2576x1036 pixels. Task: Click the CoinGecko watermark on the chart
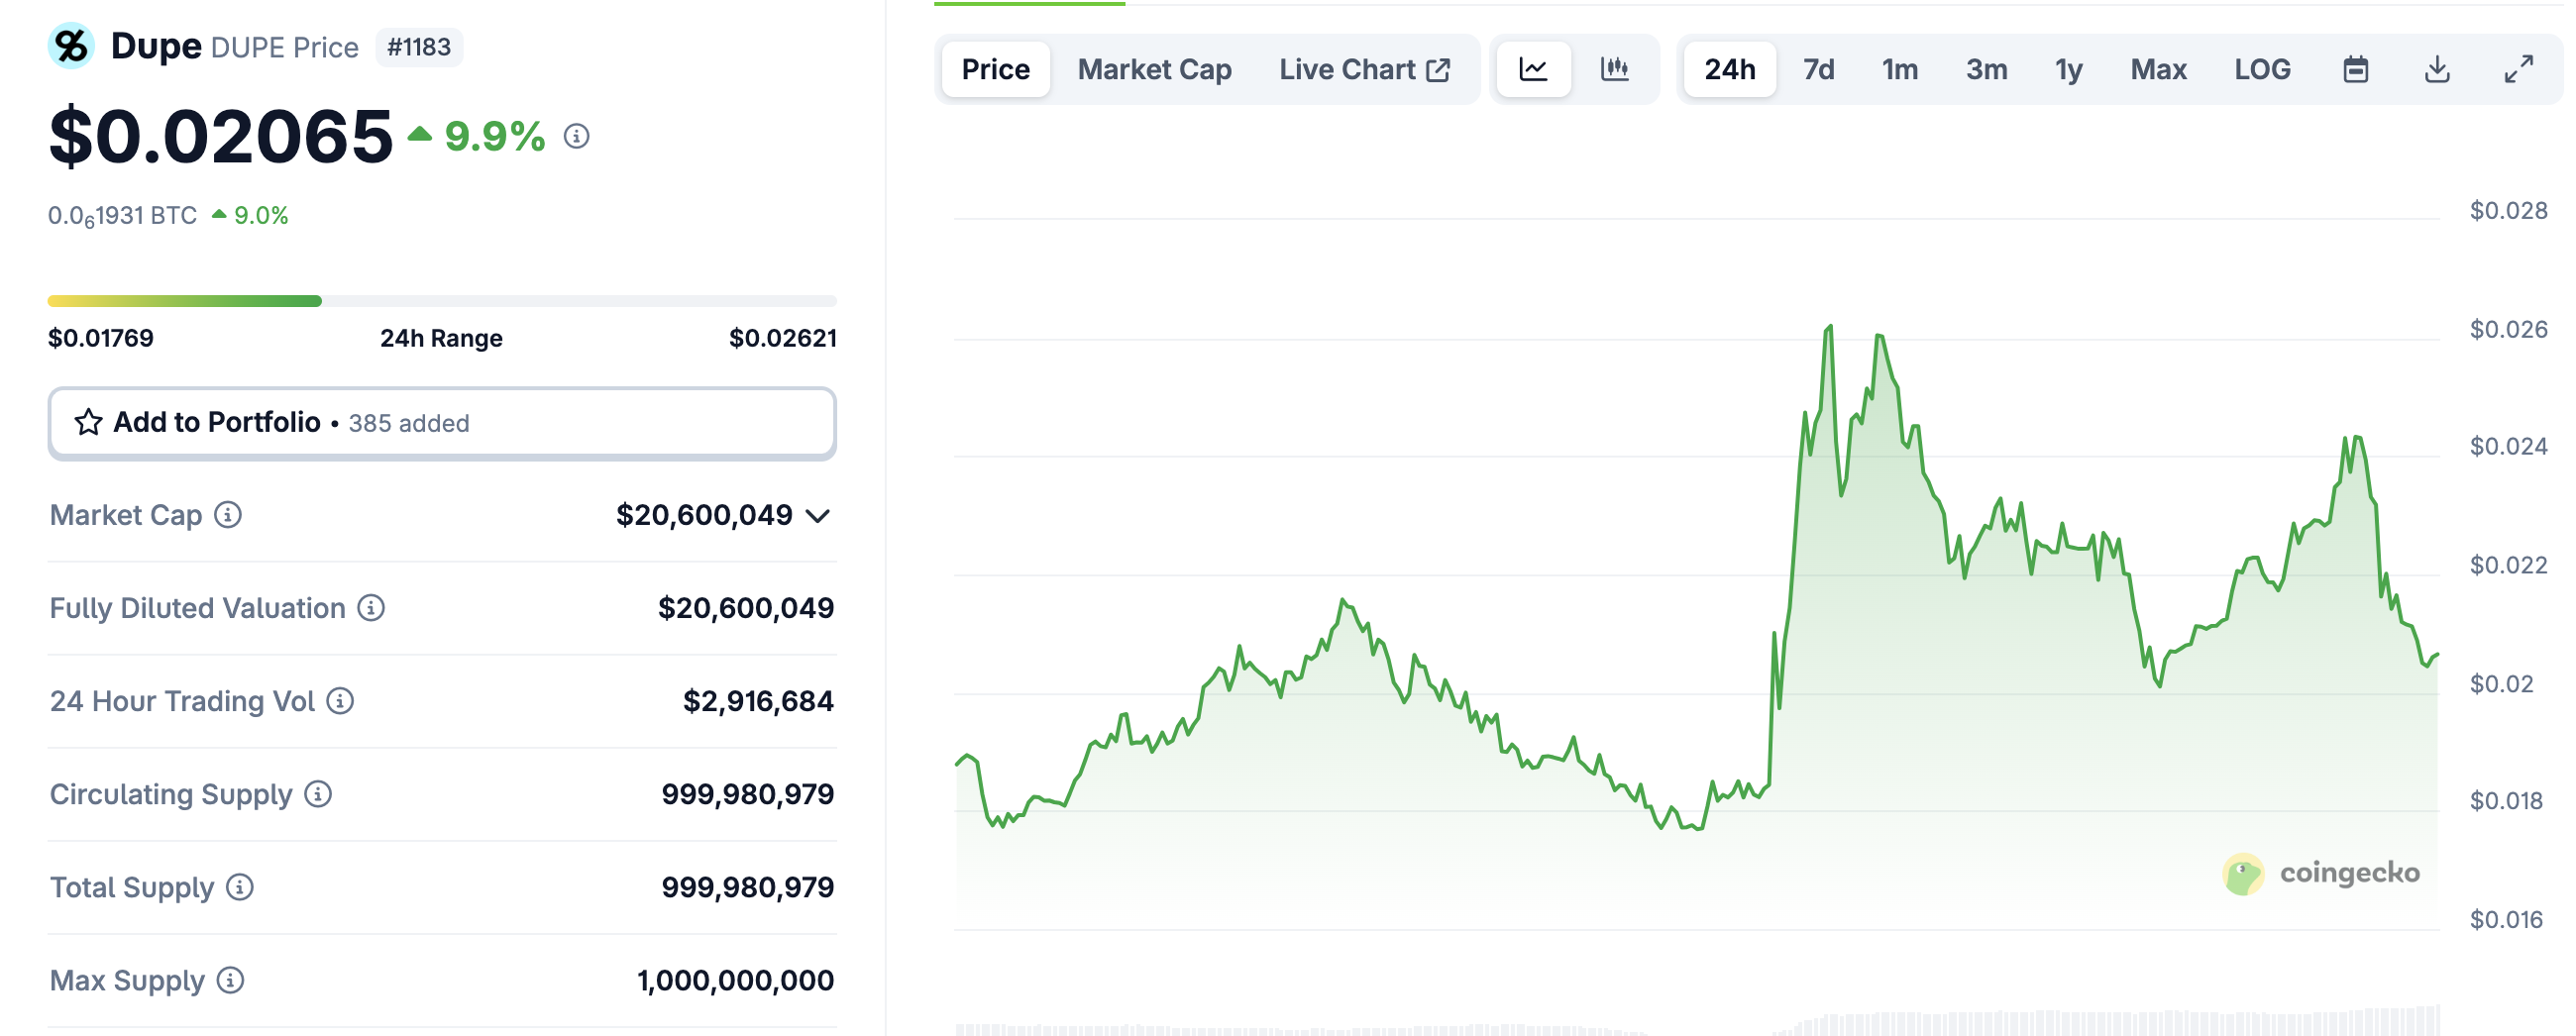click(2322, 872)
